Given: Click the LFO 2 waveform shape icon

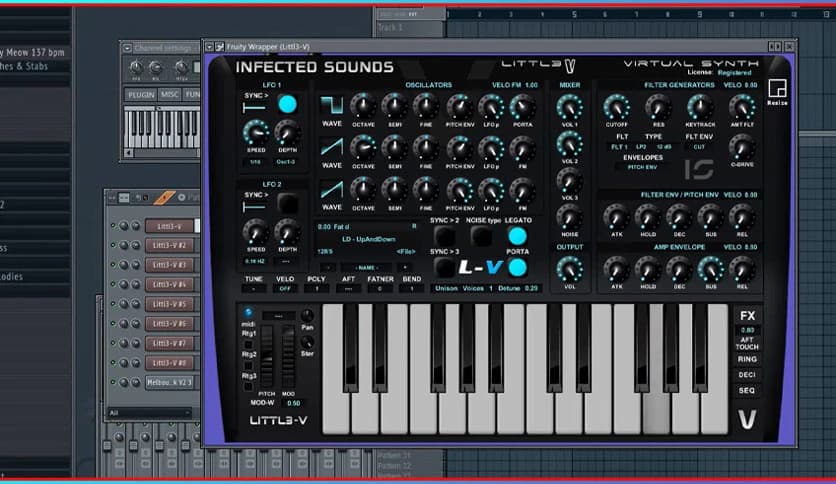Looking at the screenshot, I should tap(254, 207).
